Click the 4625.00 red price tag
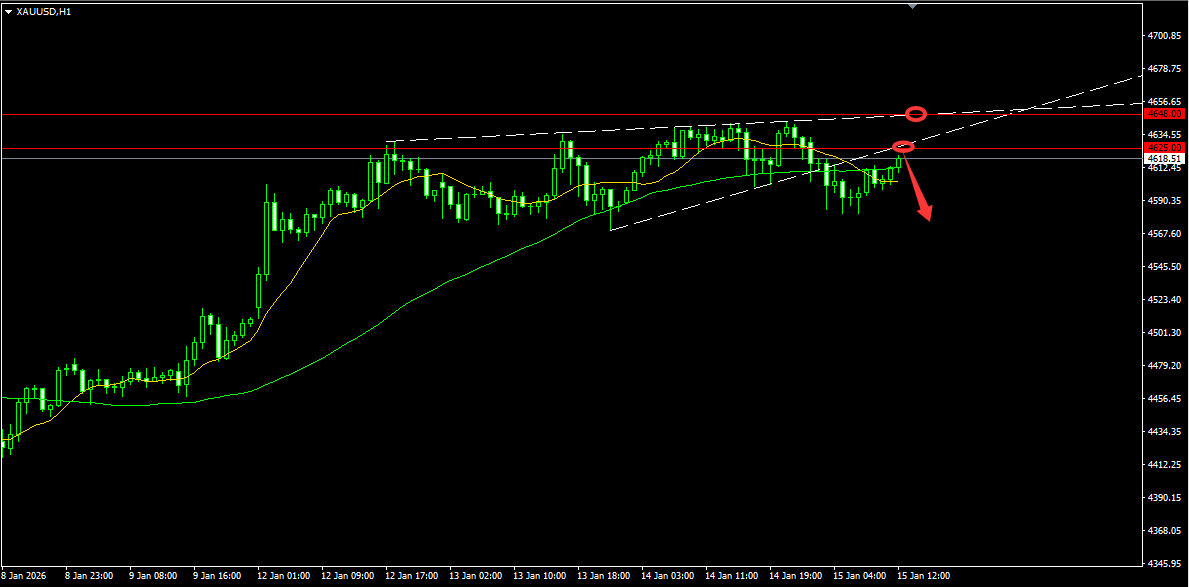This screenshot has width=1189, height=587. [x=1163, y=147]
